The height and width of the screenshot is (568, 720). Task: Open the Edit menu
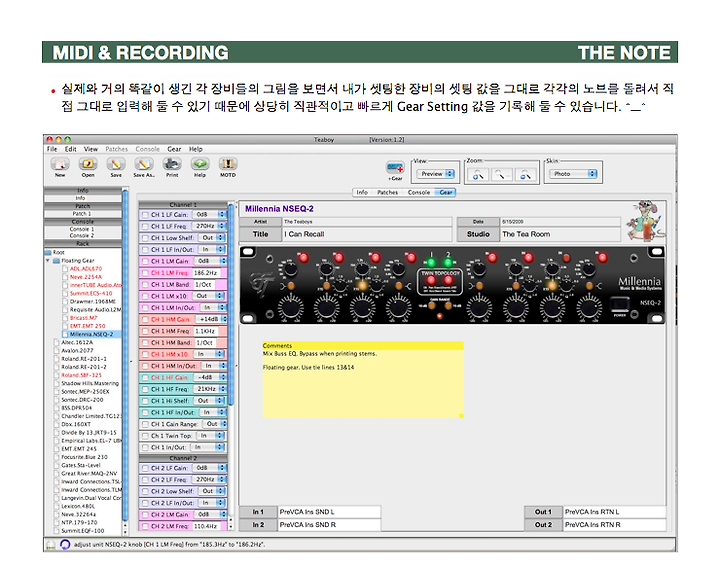click(x=70, y=149)
